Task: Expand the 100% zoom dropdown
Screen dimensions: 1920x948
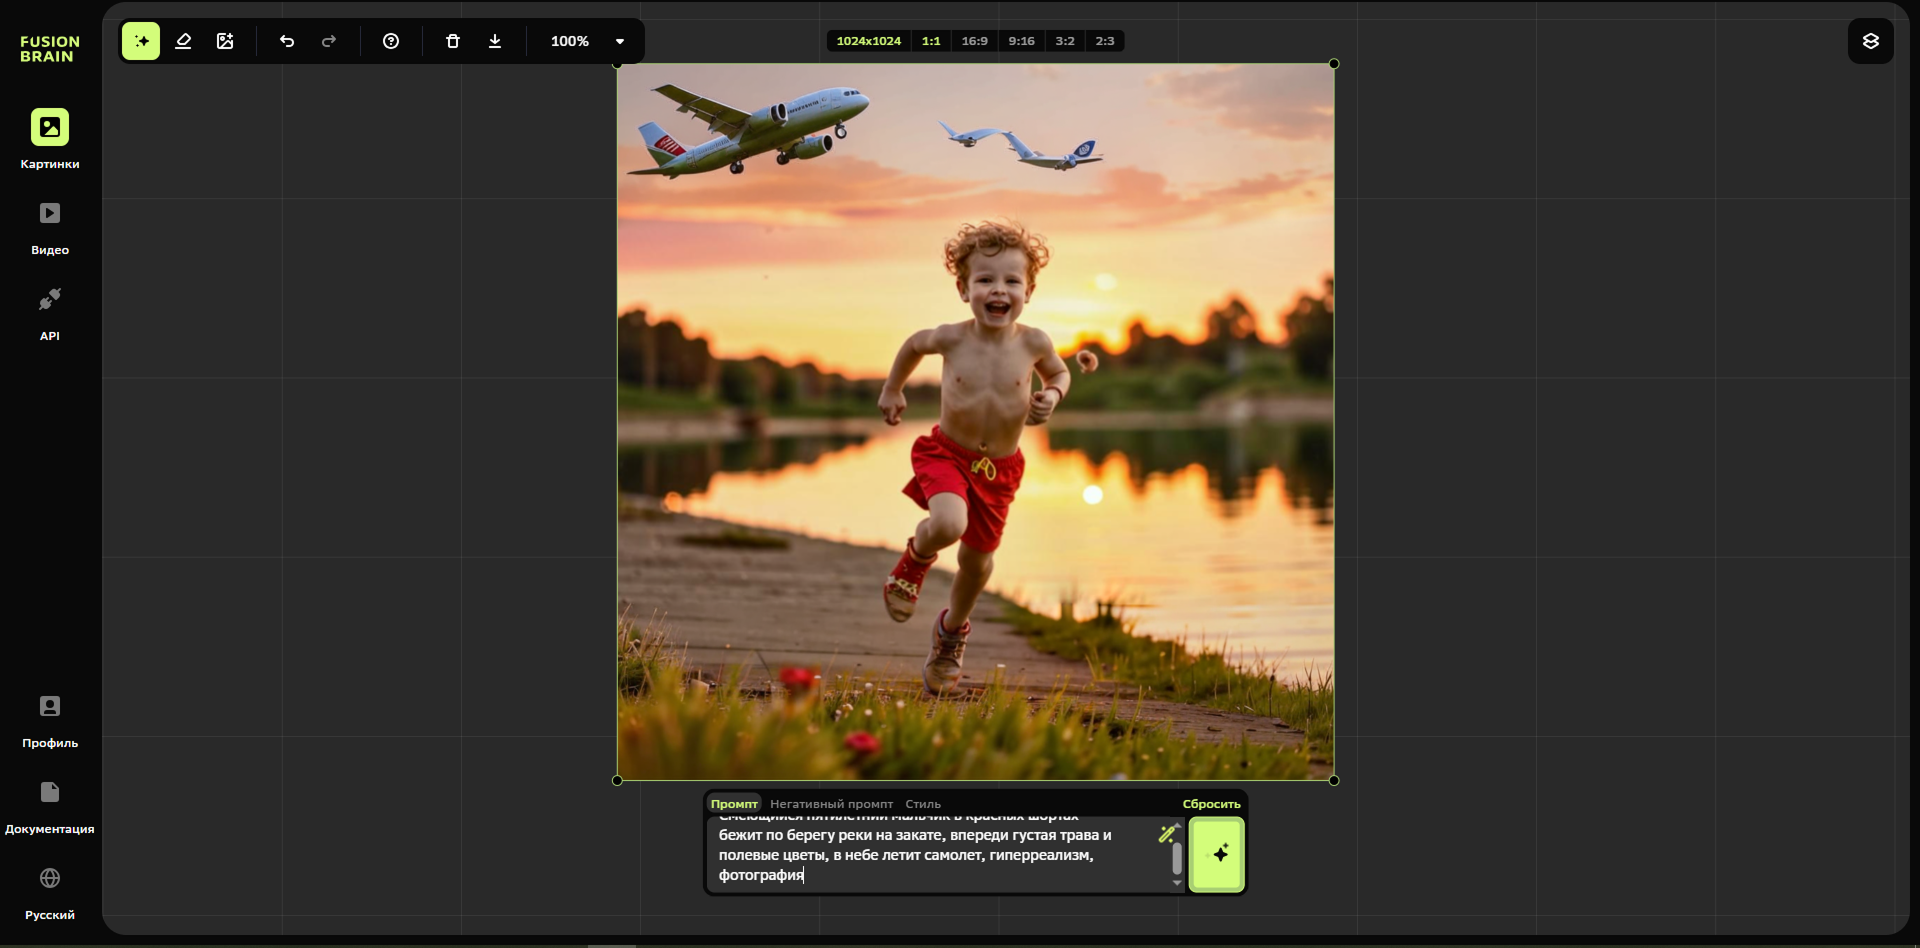Action: (x=620, y=41)
